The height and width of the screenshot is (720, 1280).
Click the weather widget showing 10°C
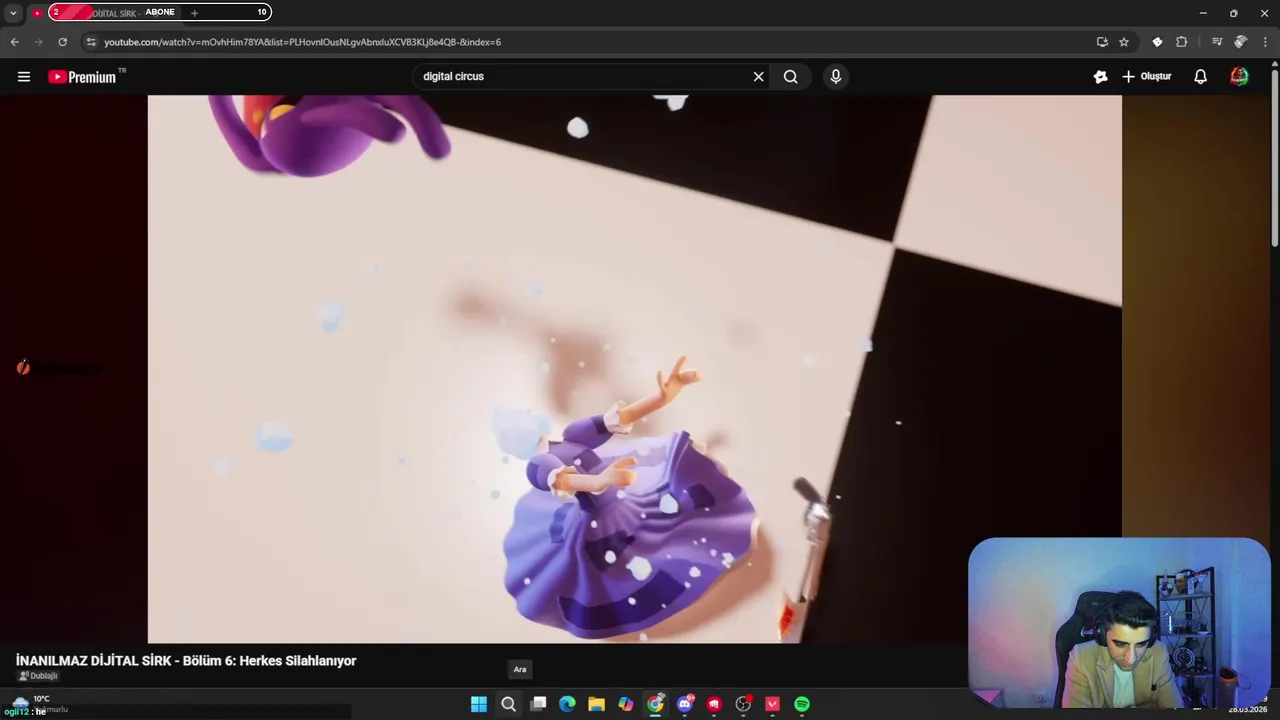38,704
